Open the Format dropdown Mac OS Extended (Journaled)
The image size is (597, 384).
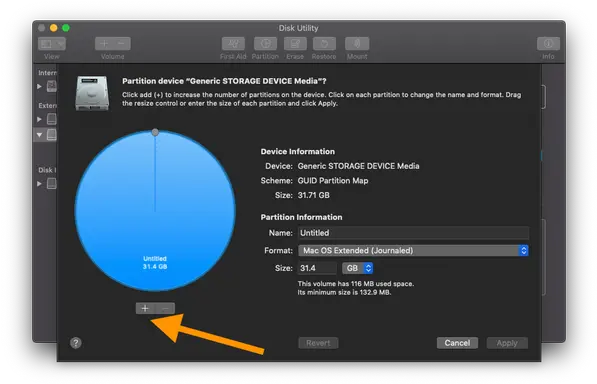(x=413, y=250)
